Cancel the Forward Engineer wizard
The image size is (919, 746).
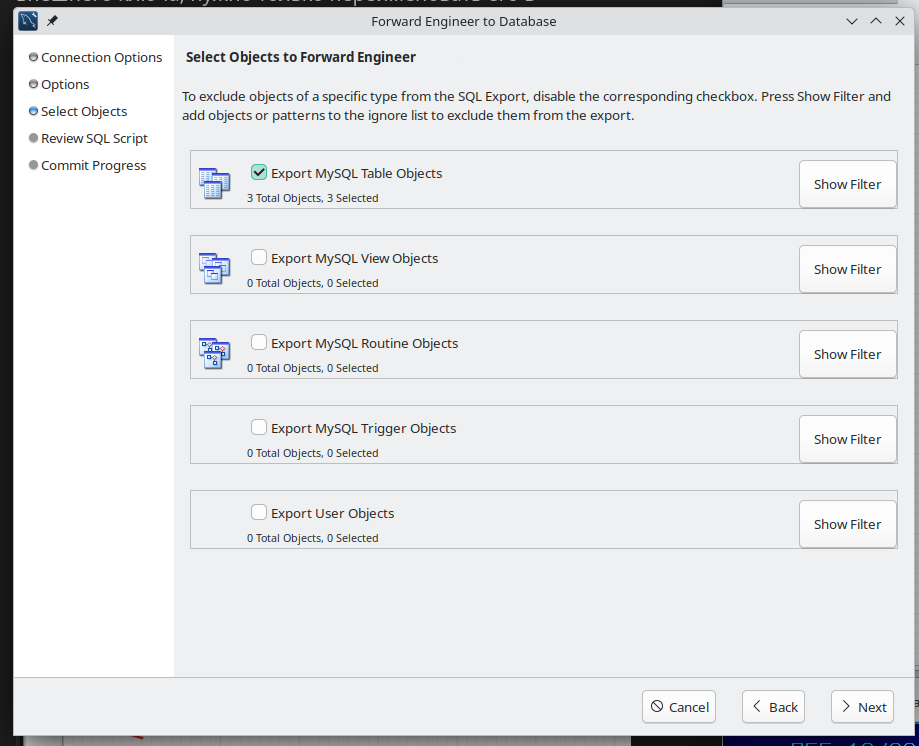679,707
